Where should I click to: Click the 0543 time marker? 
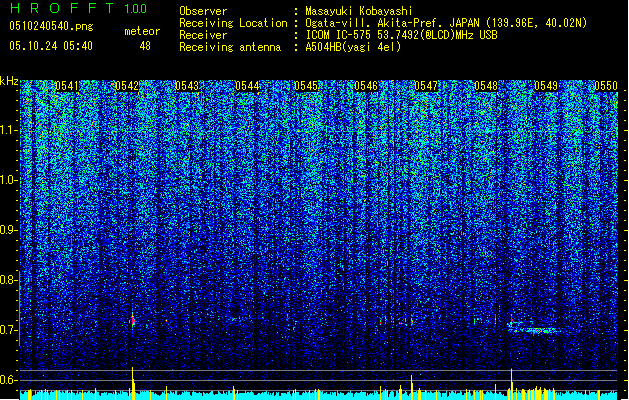click(x=187, y=86)
